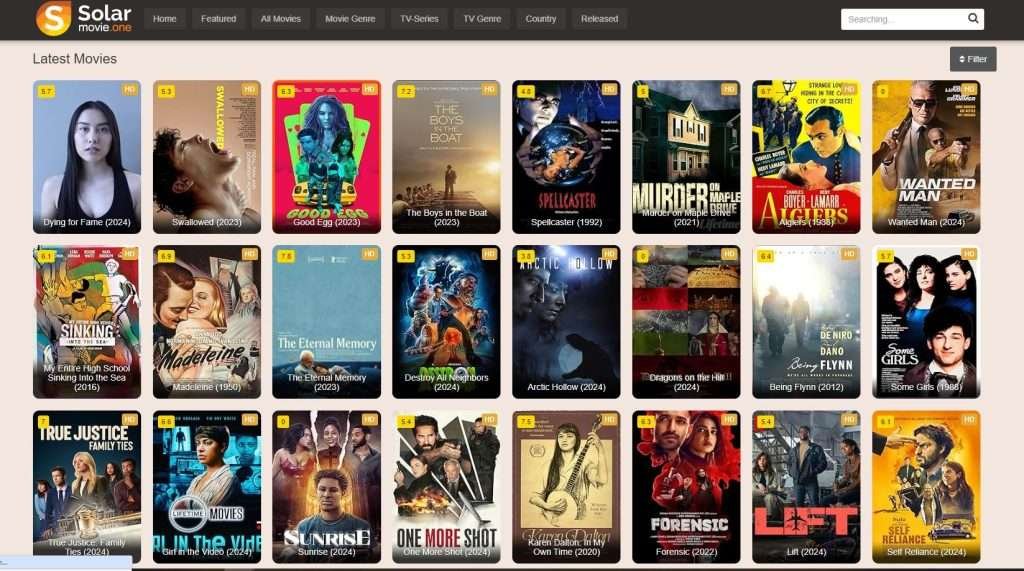Click rating badge on The Eternal Memory
This screenshot has height=571, width=1024.
(286, 256)
